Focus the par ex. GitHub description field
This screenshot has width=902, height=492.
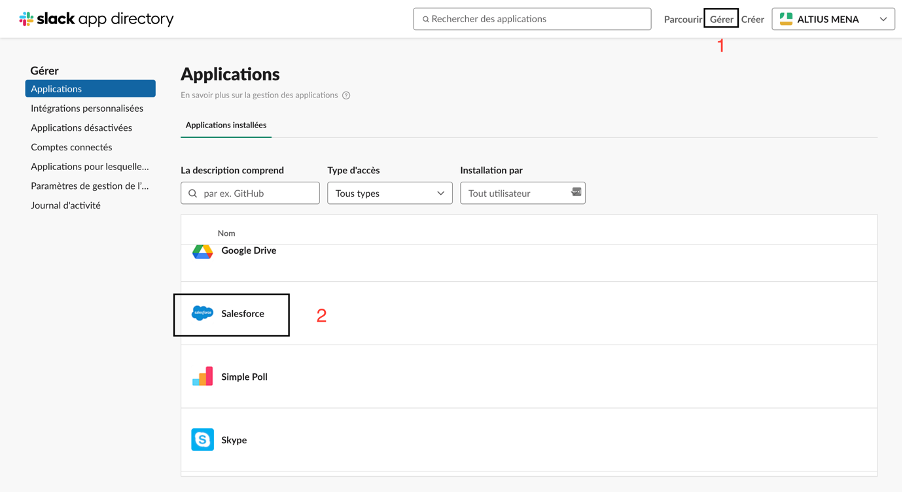tap(250, 193)
